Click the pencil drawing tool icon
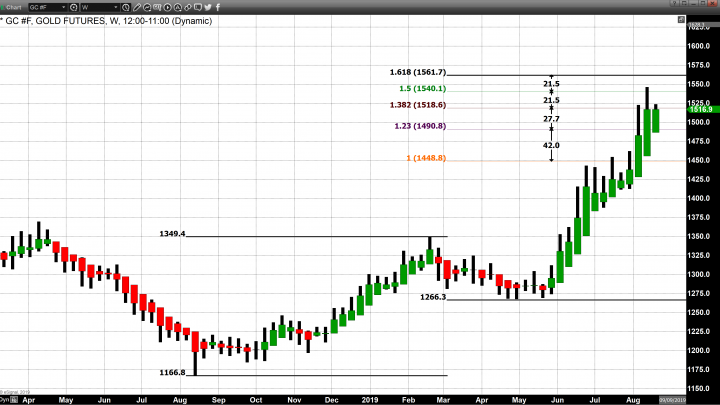 [138, 7]
